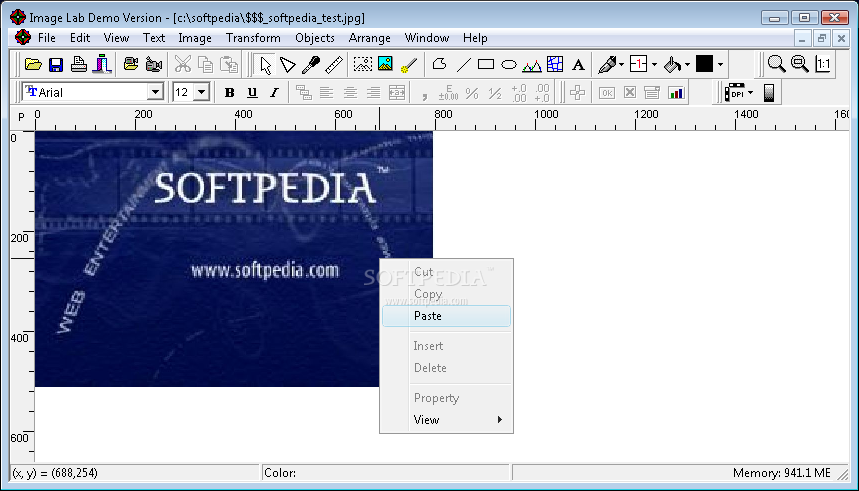This screenshot has height=491, width=859.
Task: Click the percent format icon
Action: tap(472, 93)
